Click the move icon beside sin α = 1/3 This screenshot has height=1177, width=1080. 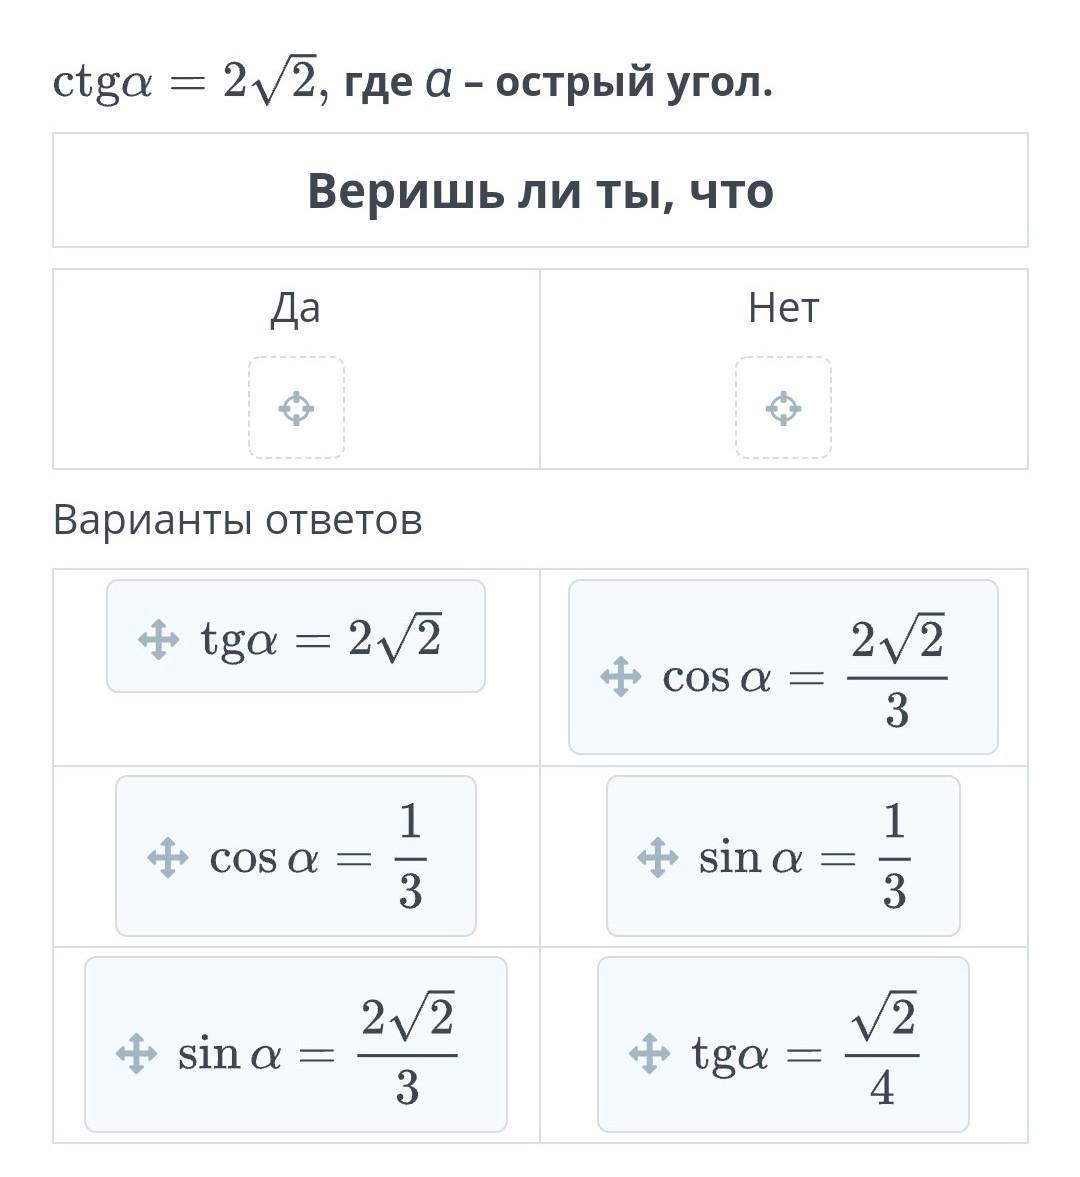click(657, 858)
